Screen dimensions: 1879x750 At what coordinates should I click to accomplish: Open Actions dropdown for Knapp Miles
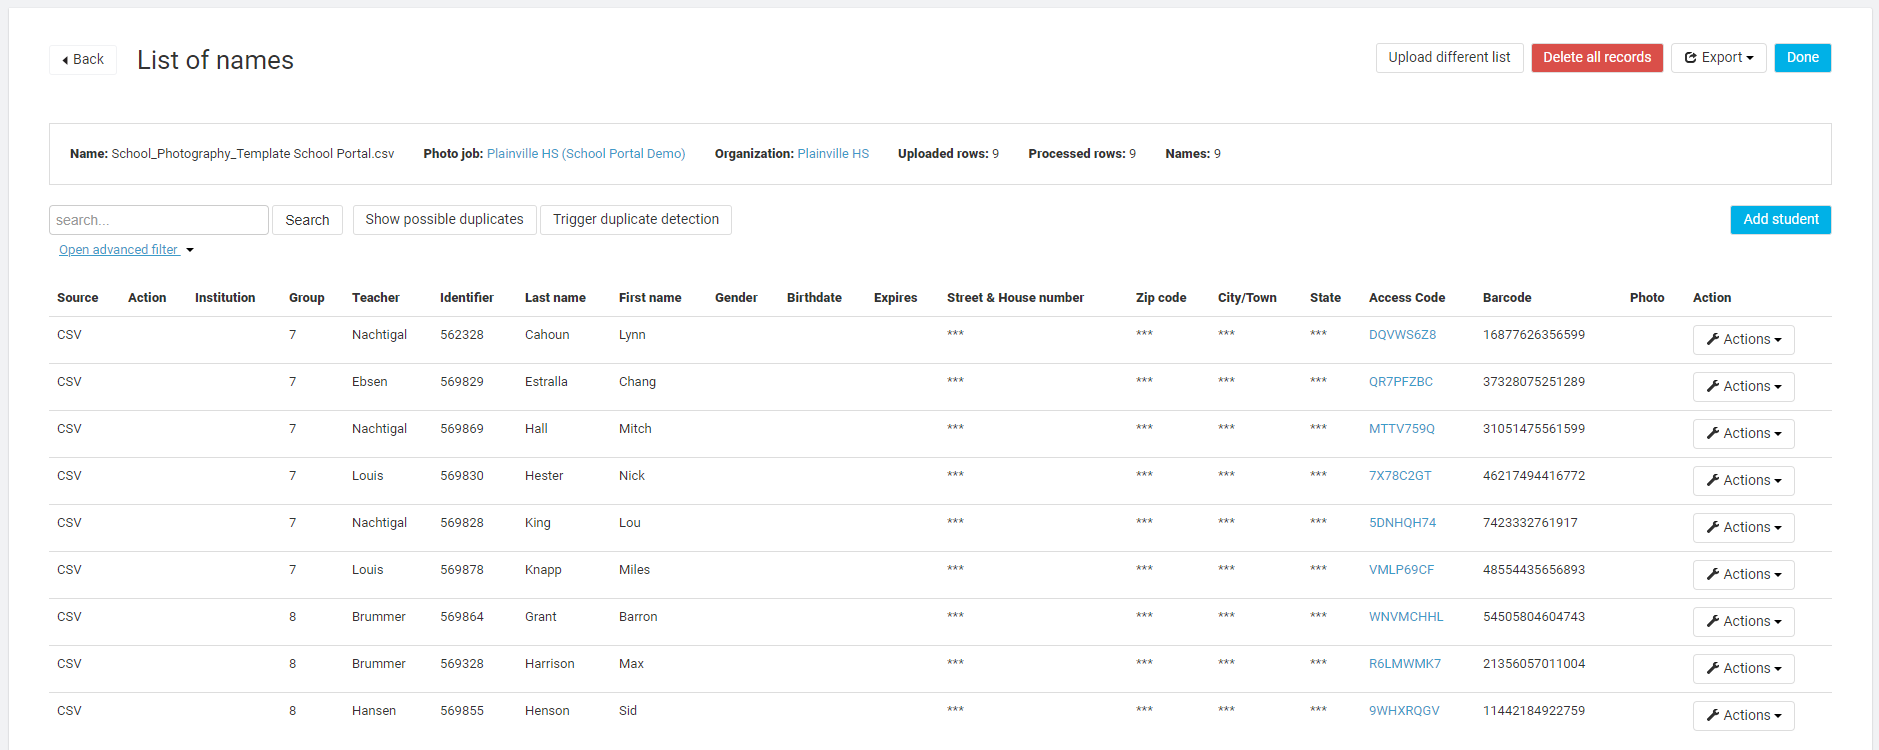(1743, 575)
